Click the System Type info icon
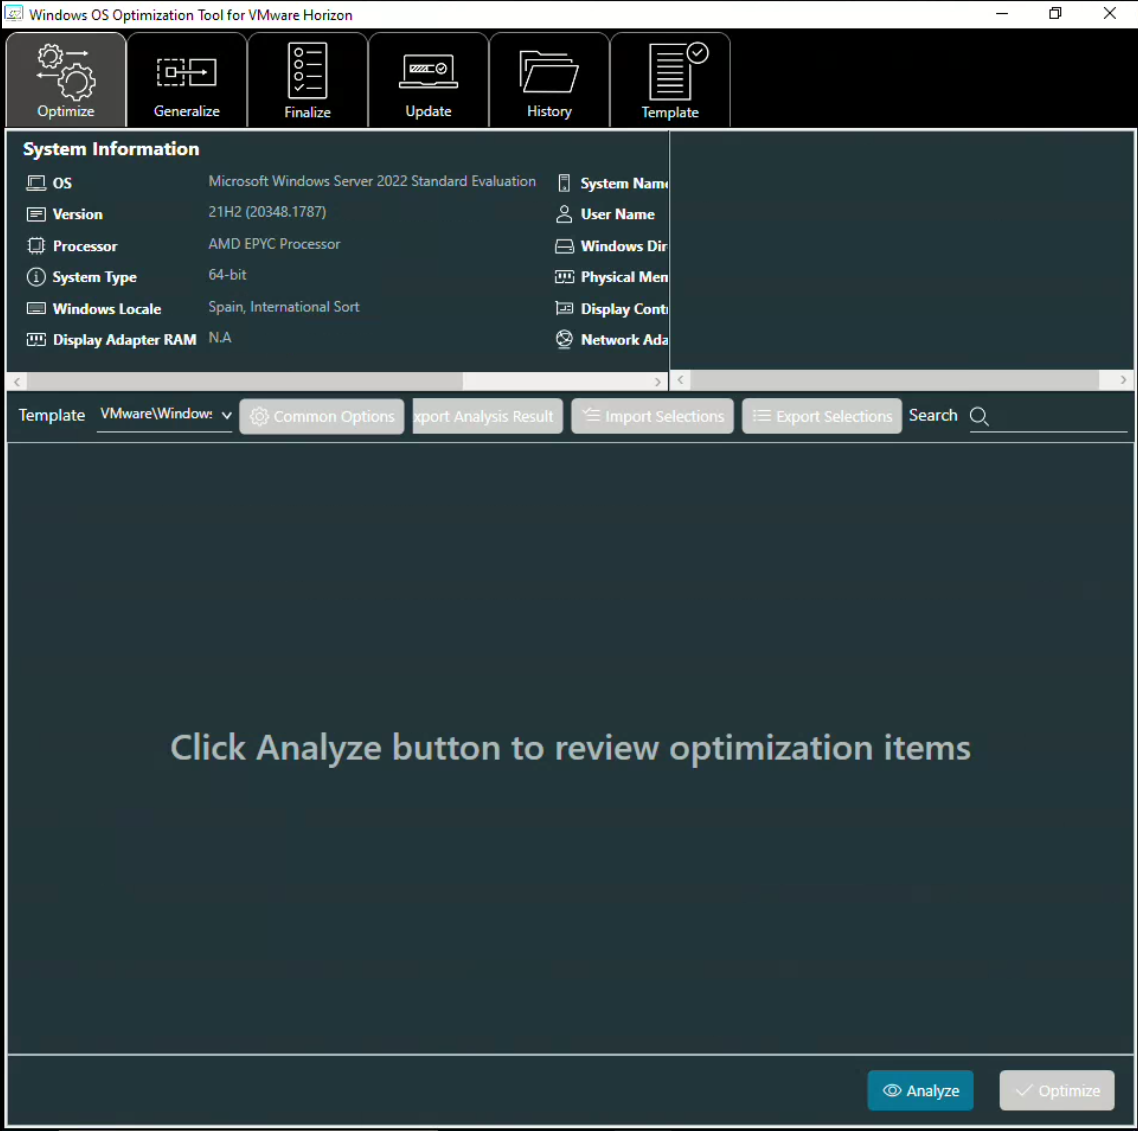Image resolution: width=1138 pixels, height=1131 pixels. (x=36, y=277)
